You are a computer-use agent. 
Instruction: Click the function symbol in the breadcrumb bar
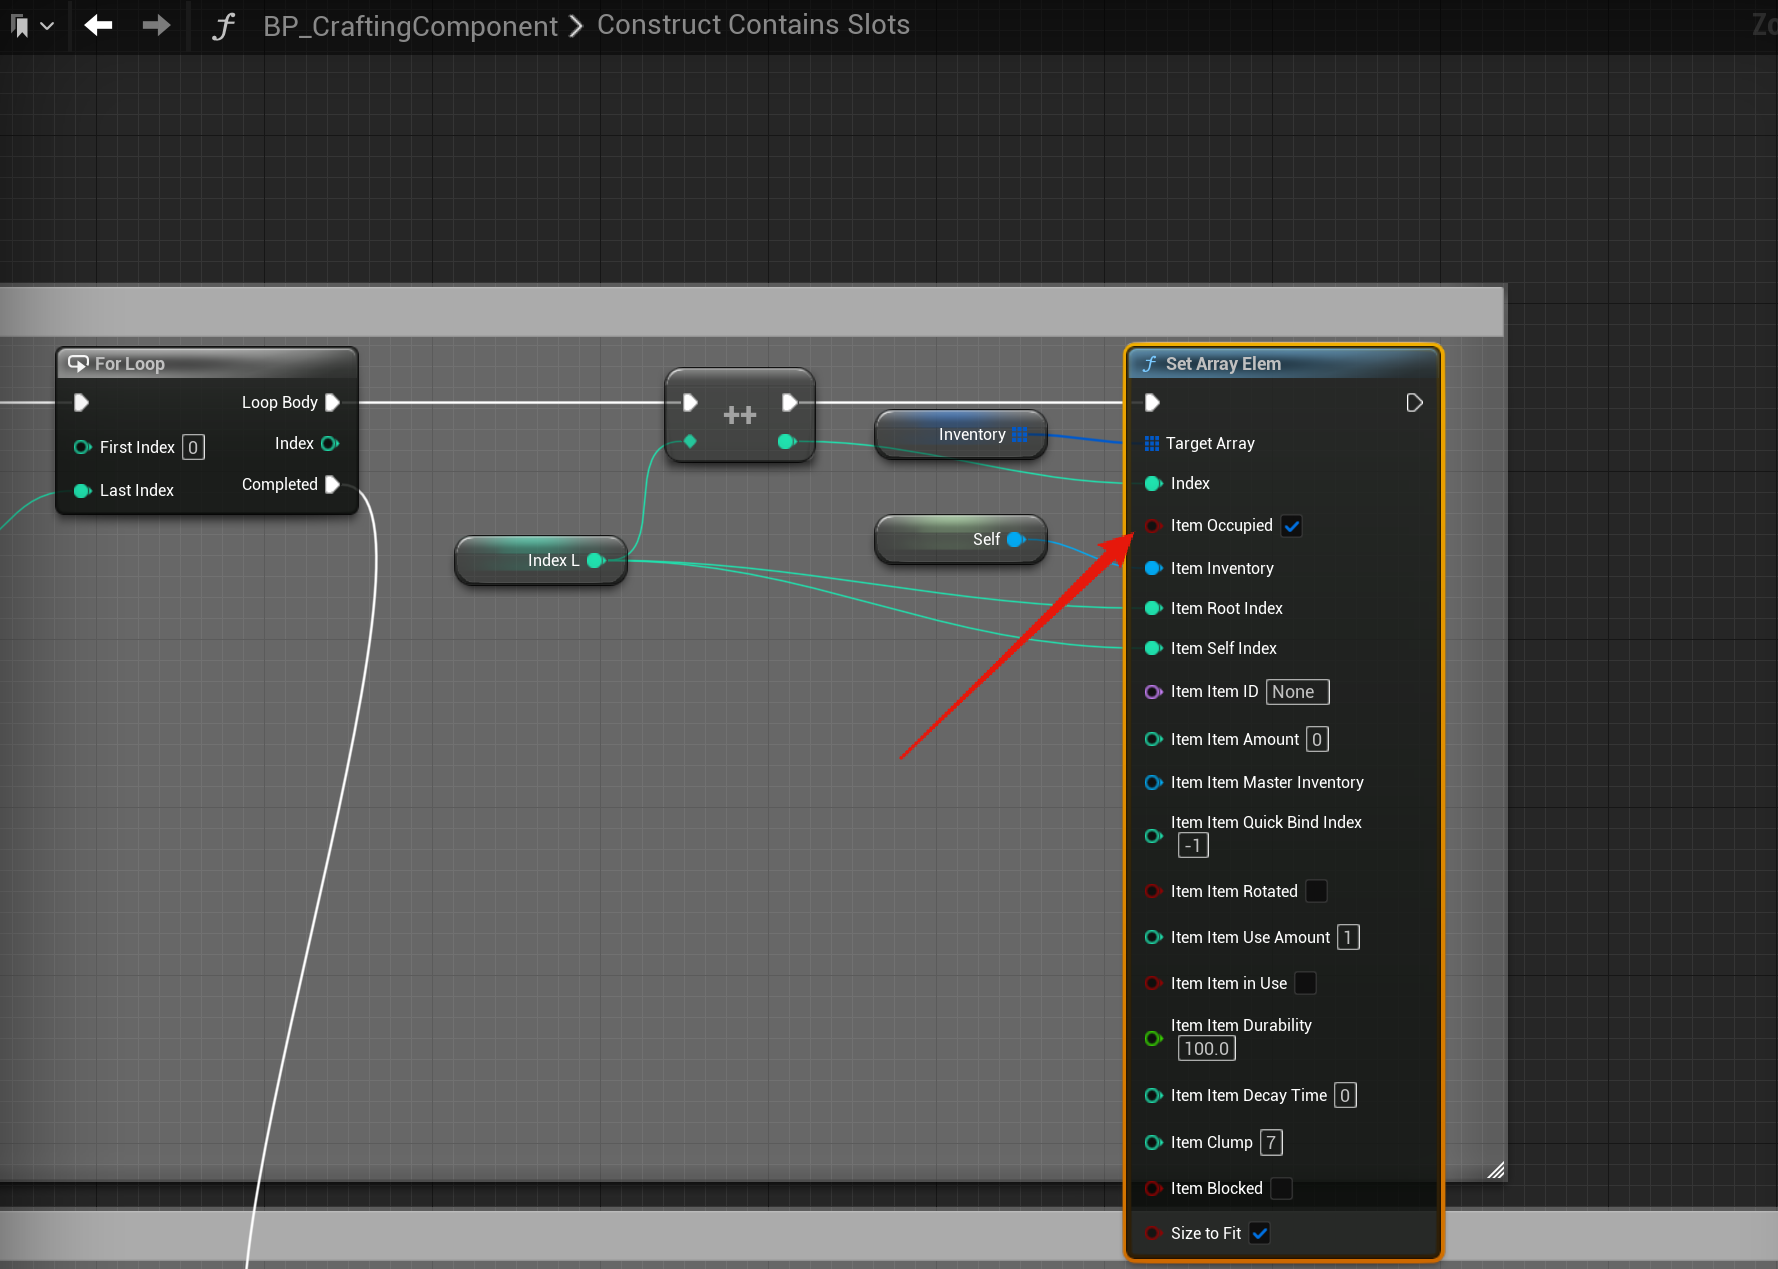pyautogui.click(x=222, y=25)
